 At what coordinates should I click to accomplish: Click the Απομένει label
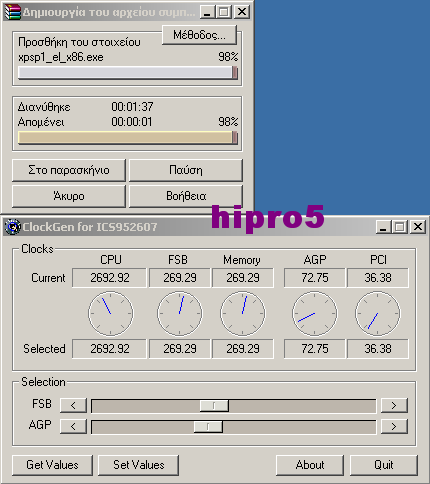click(41, 122)
